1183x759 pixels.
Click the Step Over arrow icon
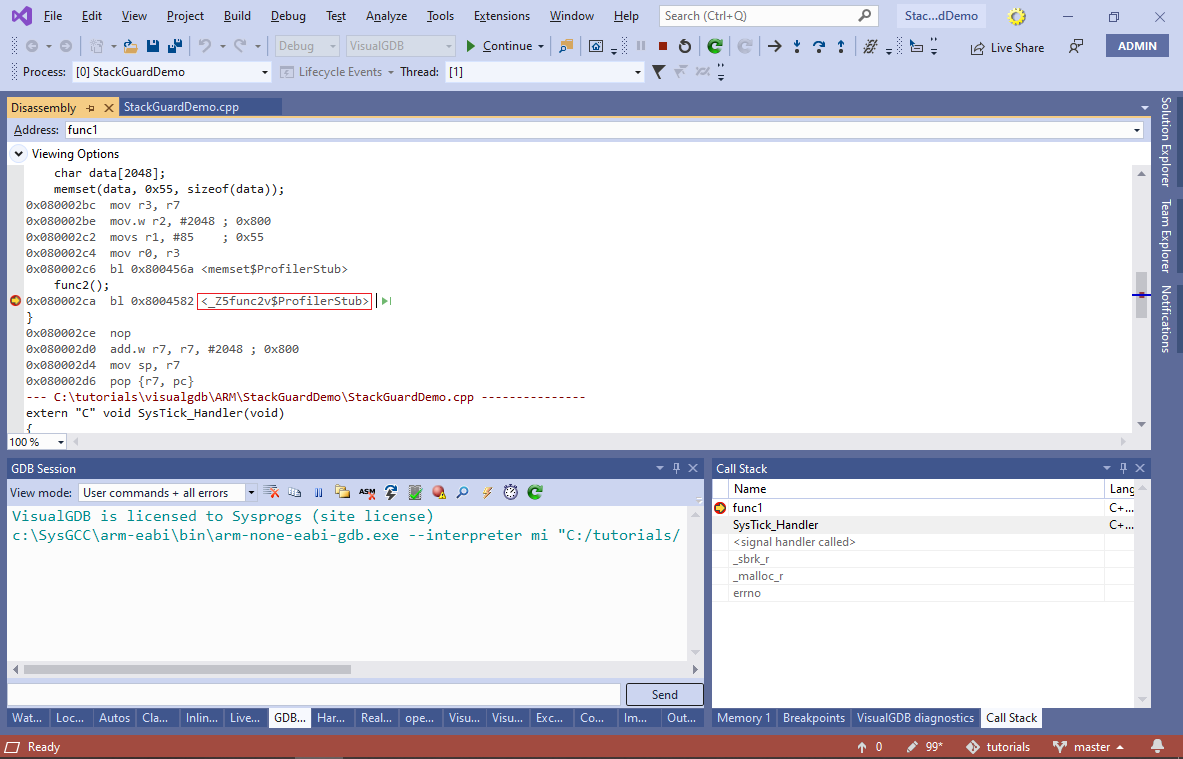click(819, 46)
